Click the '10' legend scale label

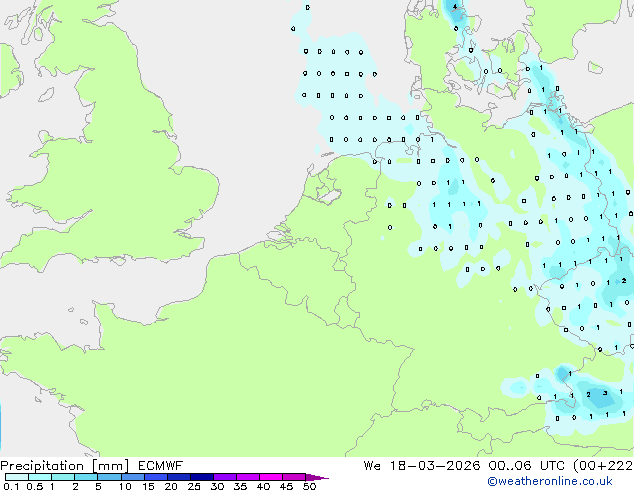click(125, 486)
